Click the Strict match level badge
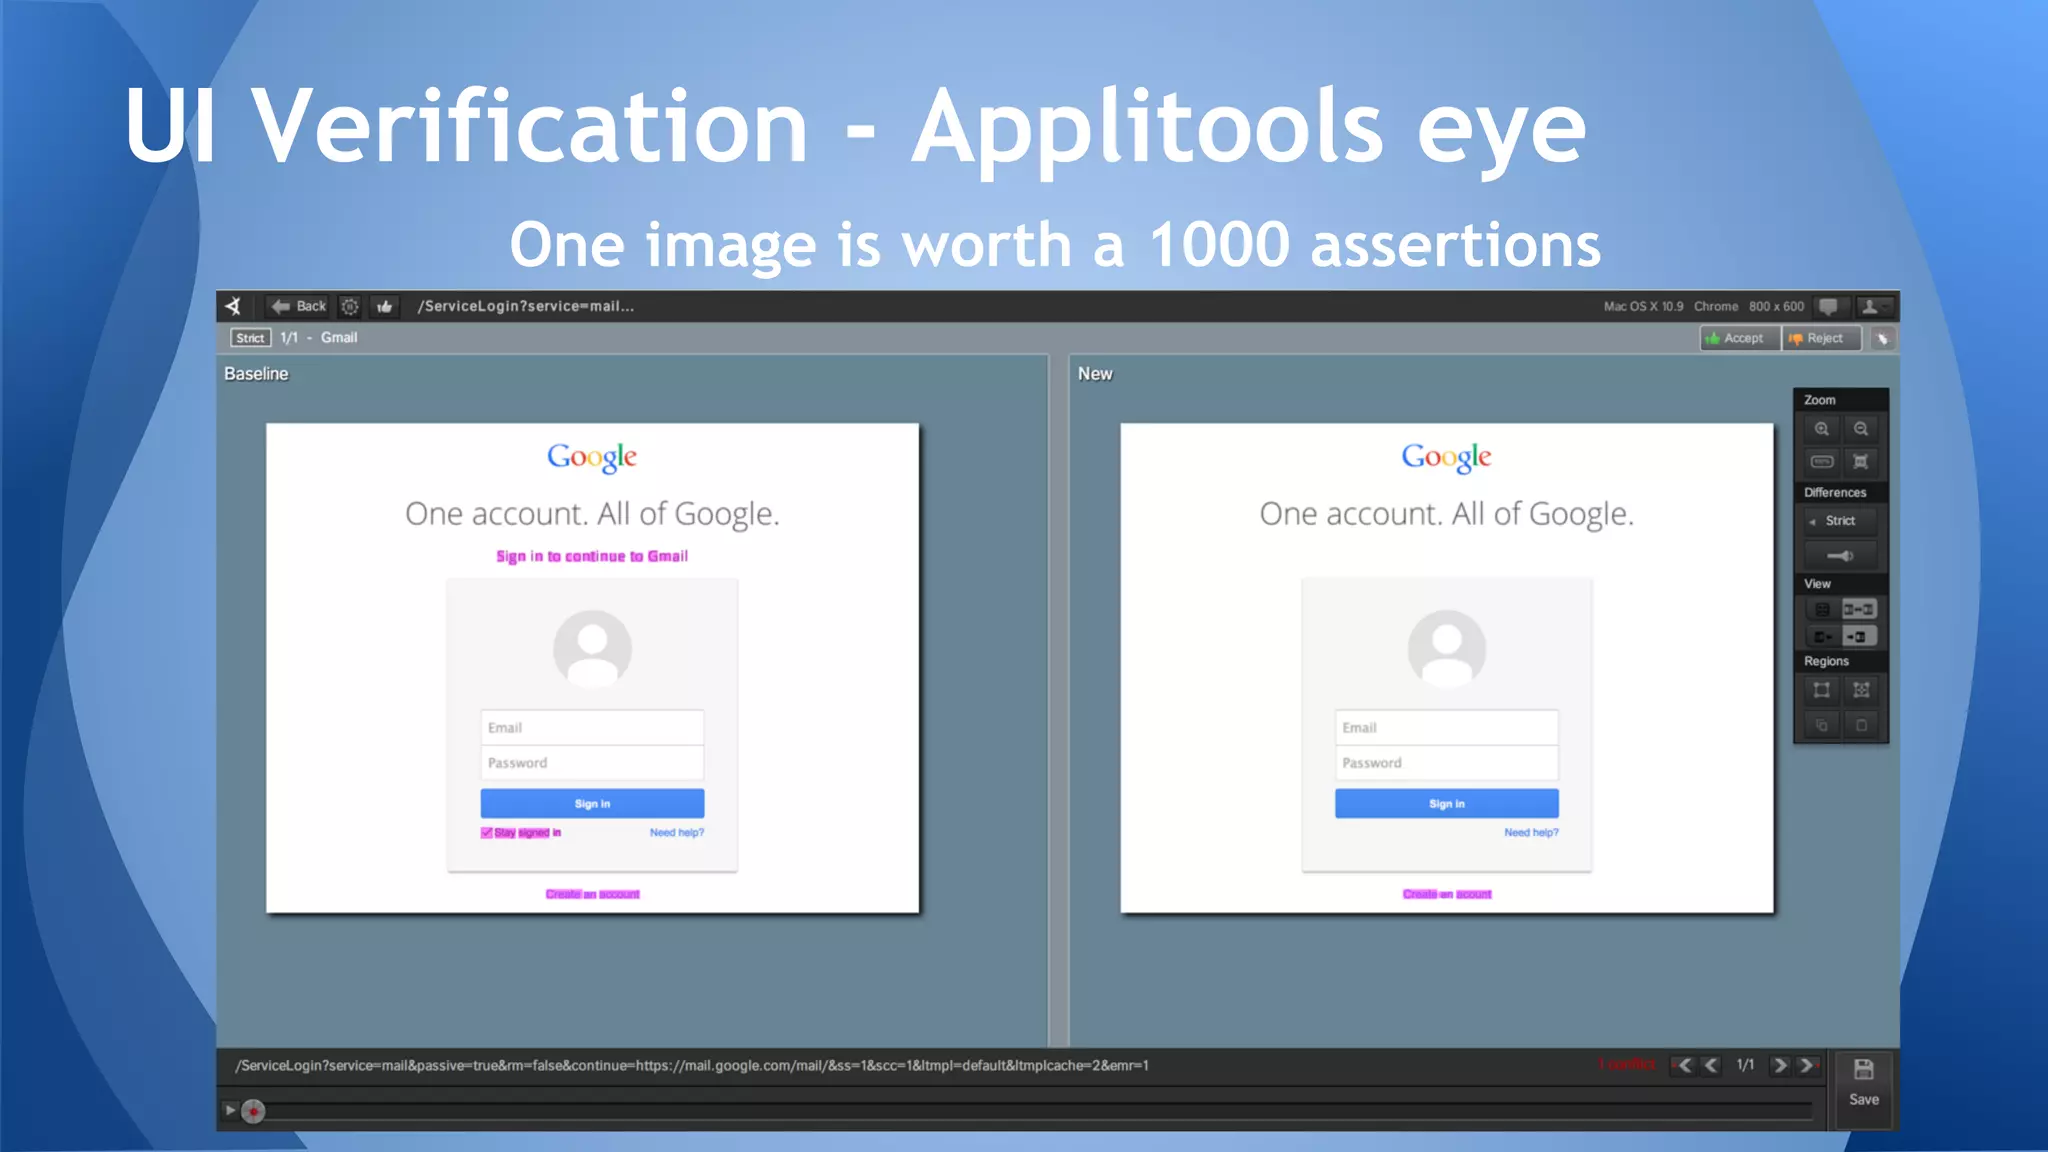 coord(250,338)
